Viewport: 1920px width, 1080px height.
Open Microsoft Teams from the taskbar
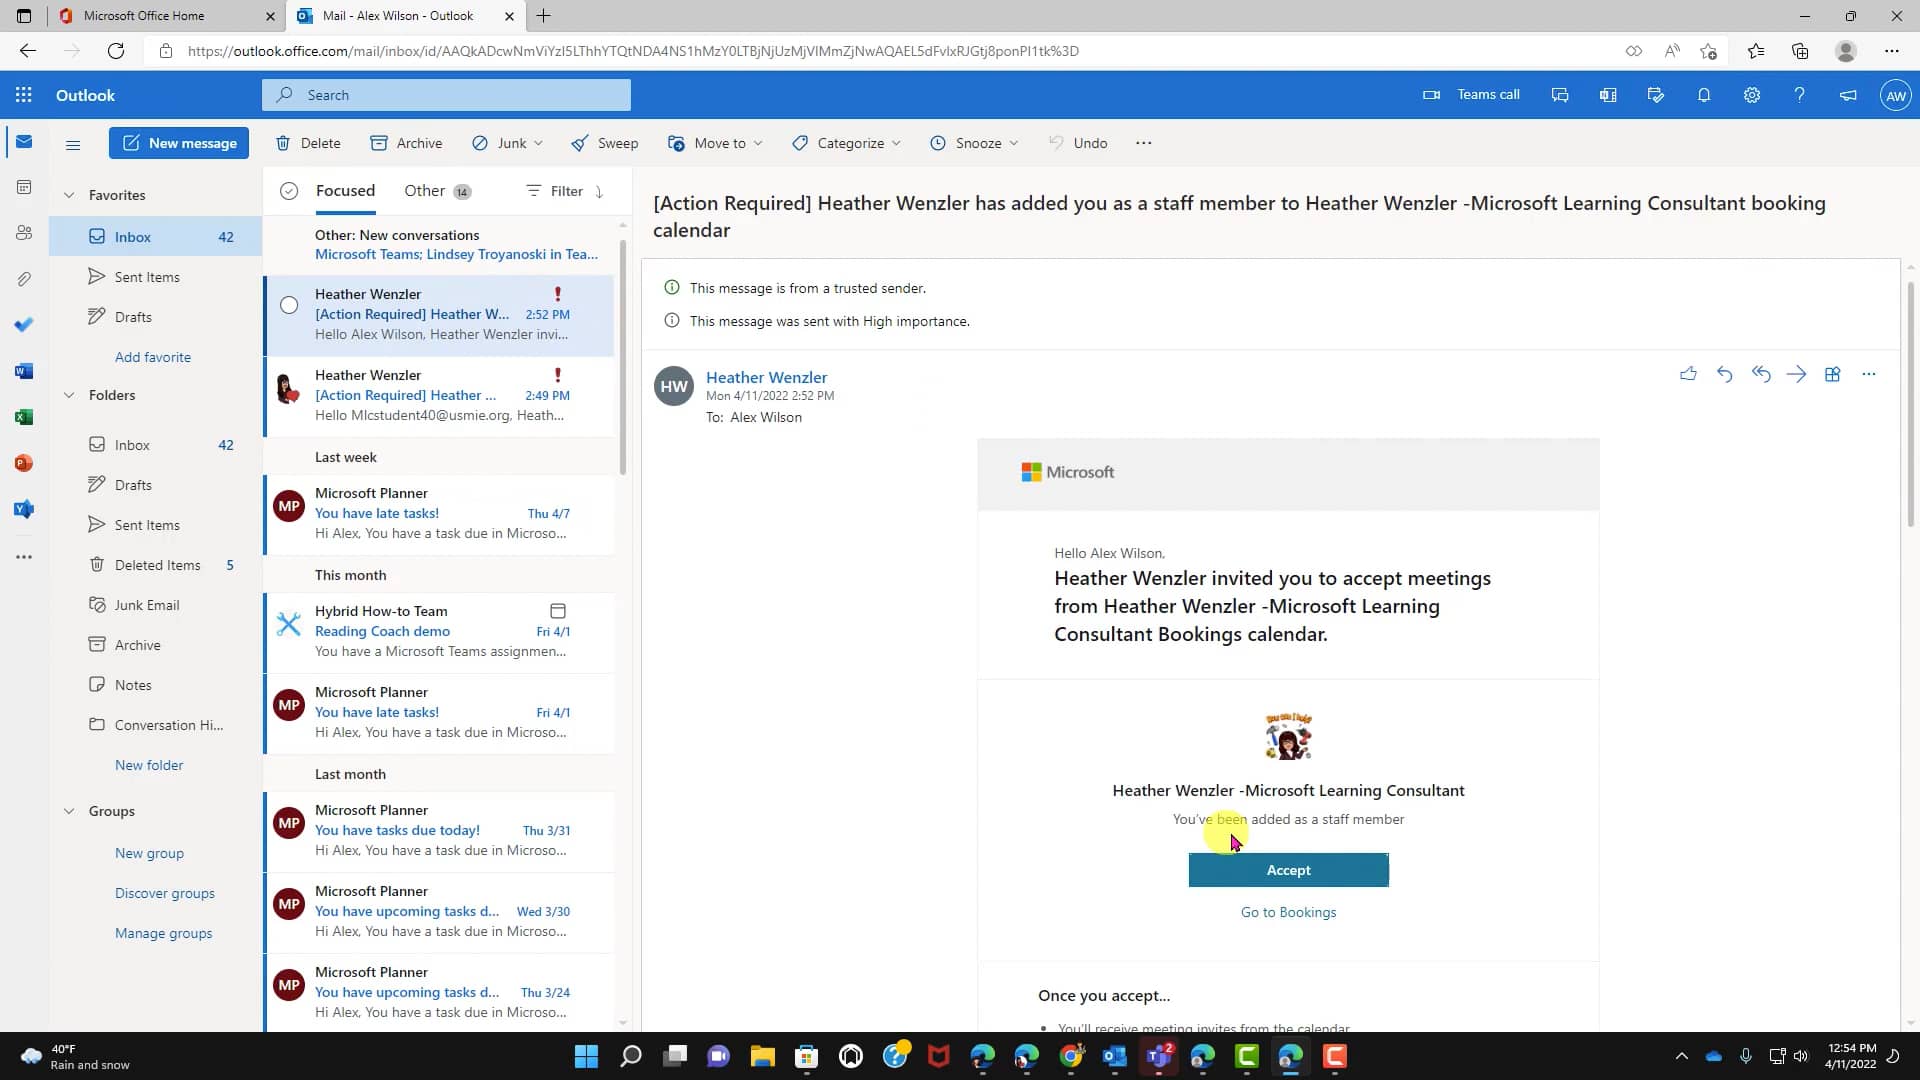1159,1056
